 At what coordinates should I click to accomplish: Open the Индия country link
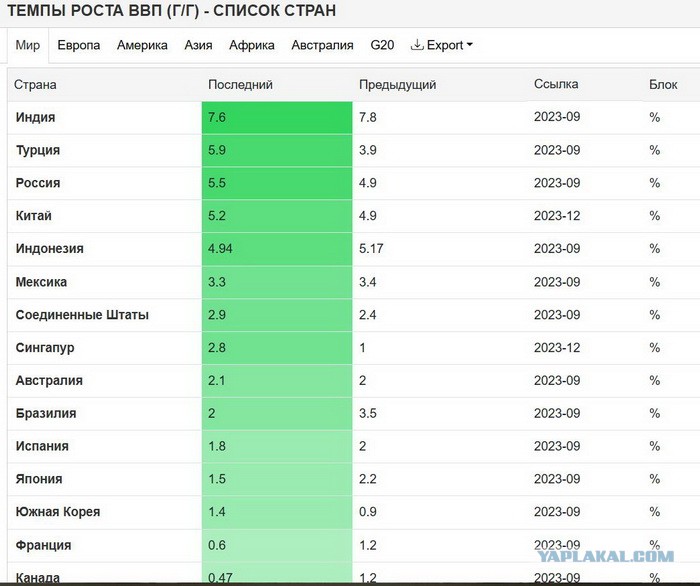pos(35,117)
